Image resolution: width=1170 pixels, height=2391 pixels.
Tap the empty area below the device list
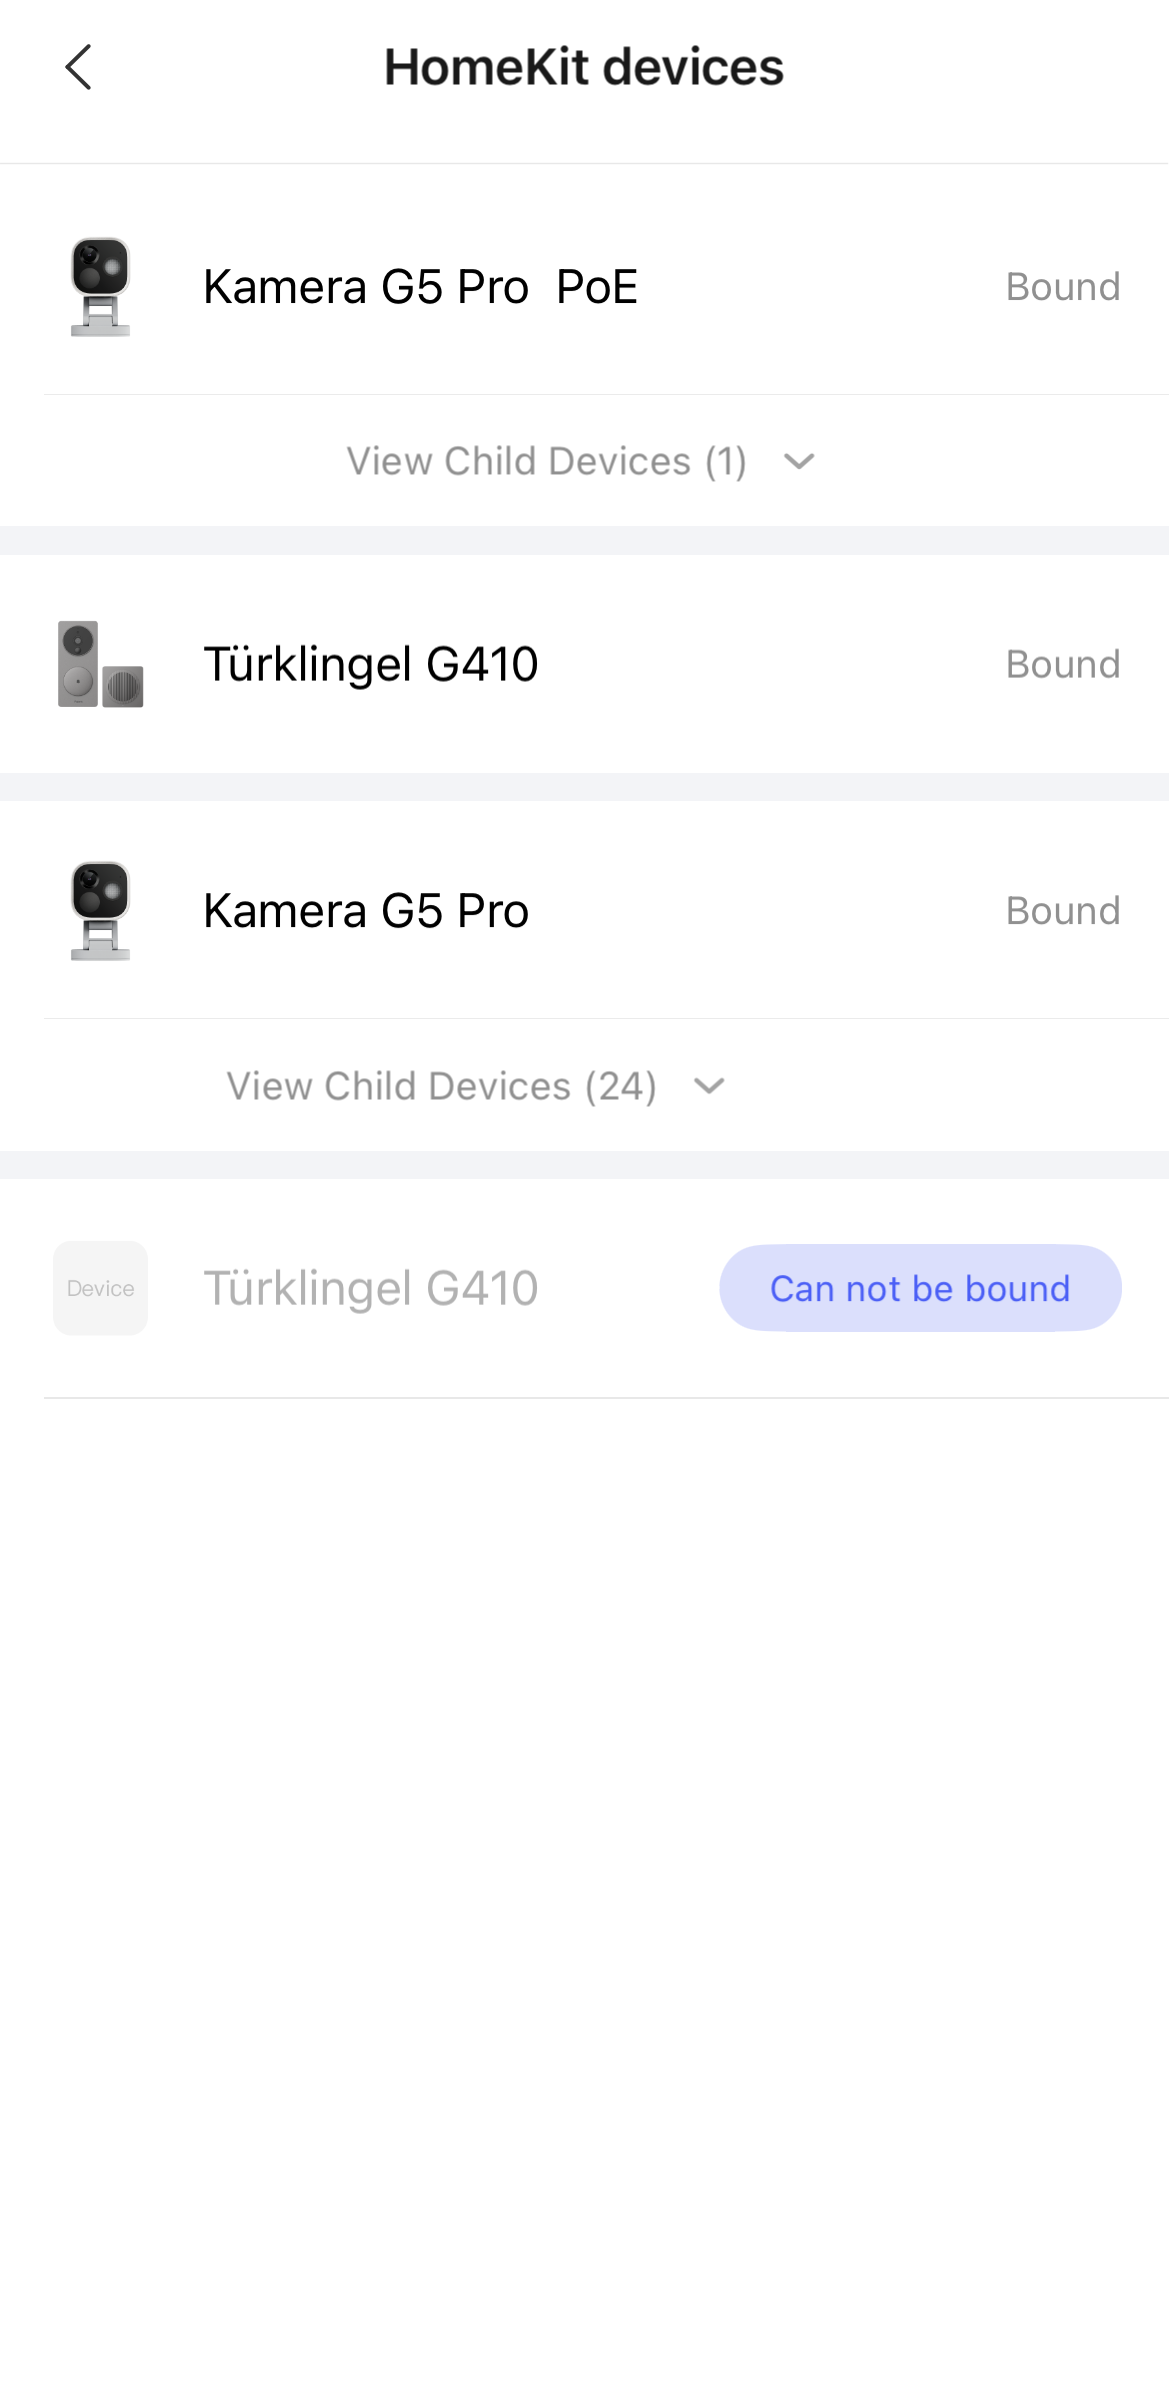[x=584, y=1850]
